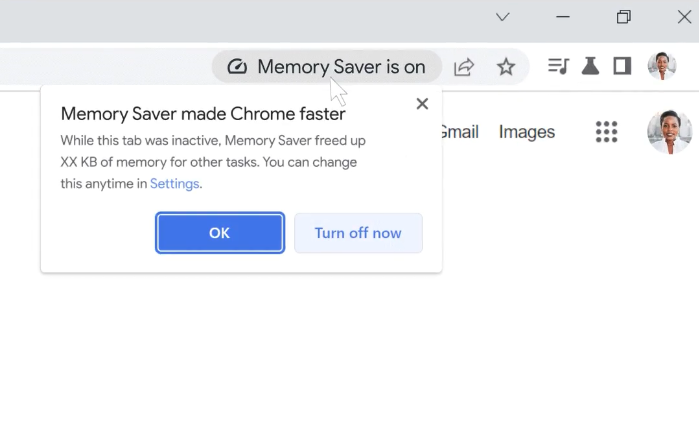Expand tab search chevron in title bar
Viewport: 699px width, 446px height.
pos(502,17)
